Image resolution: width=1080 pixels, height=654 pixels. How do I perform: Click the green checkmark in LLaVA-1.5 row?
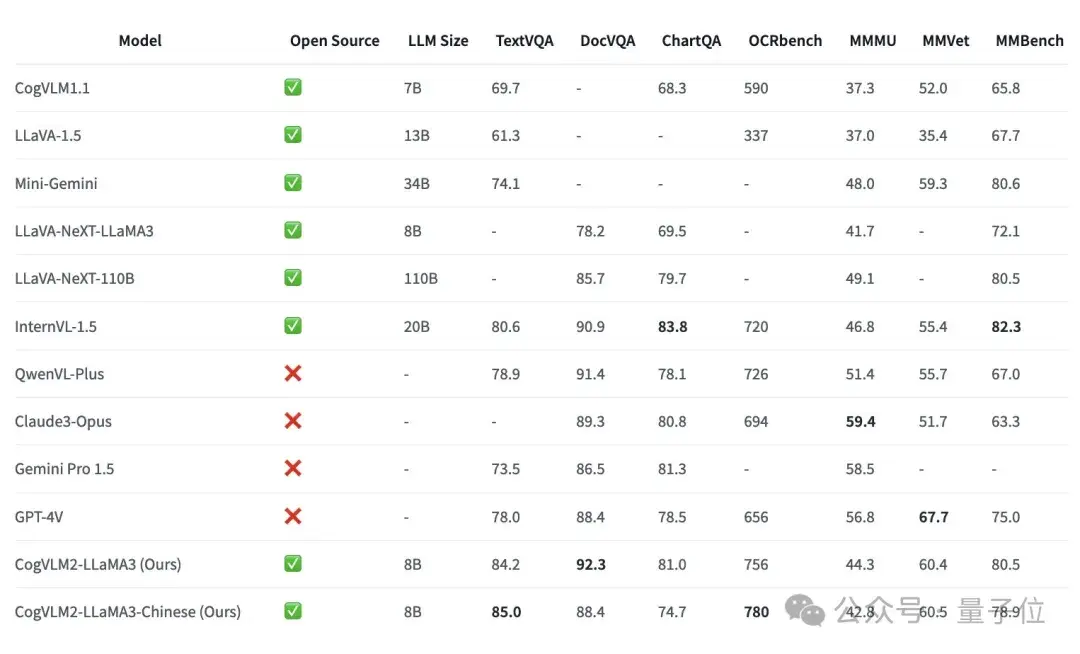[x=293, y=135]
